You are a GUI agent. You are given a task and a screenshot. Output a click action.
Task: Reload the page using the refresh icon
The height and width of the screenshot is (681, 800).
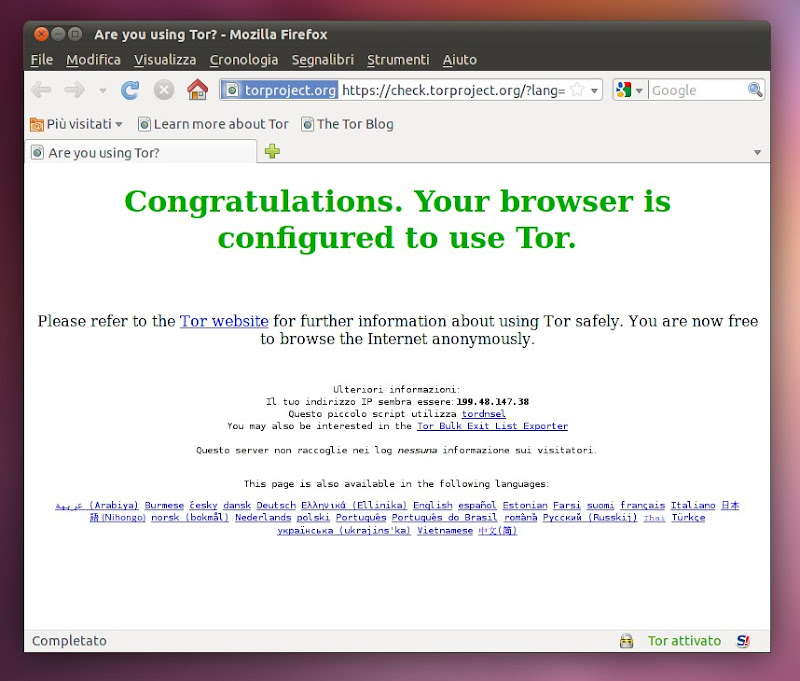pyautogui.click(x=130, y=90)
